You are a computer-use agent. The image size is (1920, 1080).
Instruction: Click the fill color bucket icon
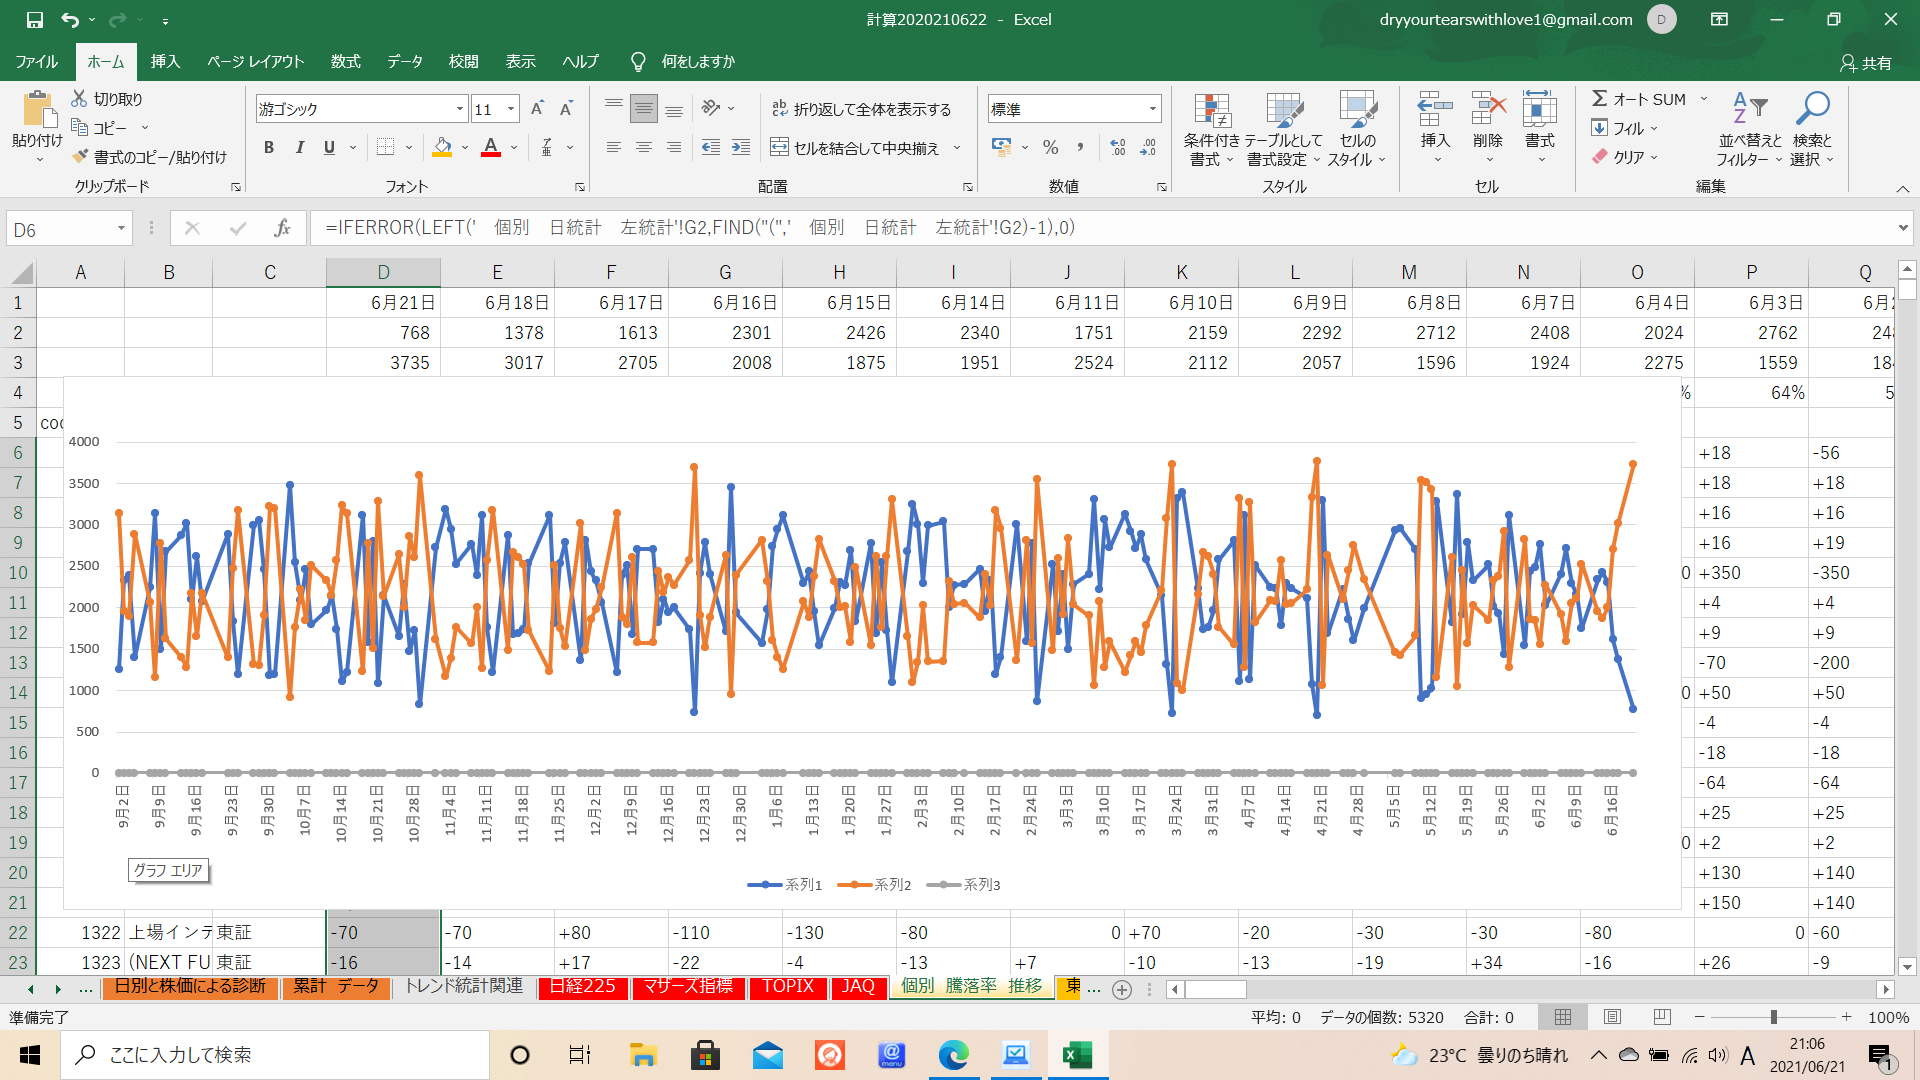coord(442,148)
